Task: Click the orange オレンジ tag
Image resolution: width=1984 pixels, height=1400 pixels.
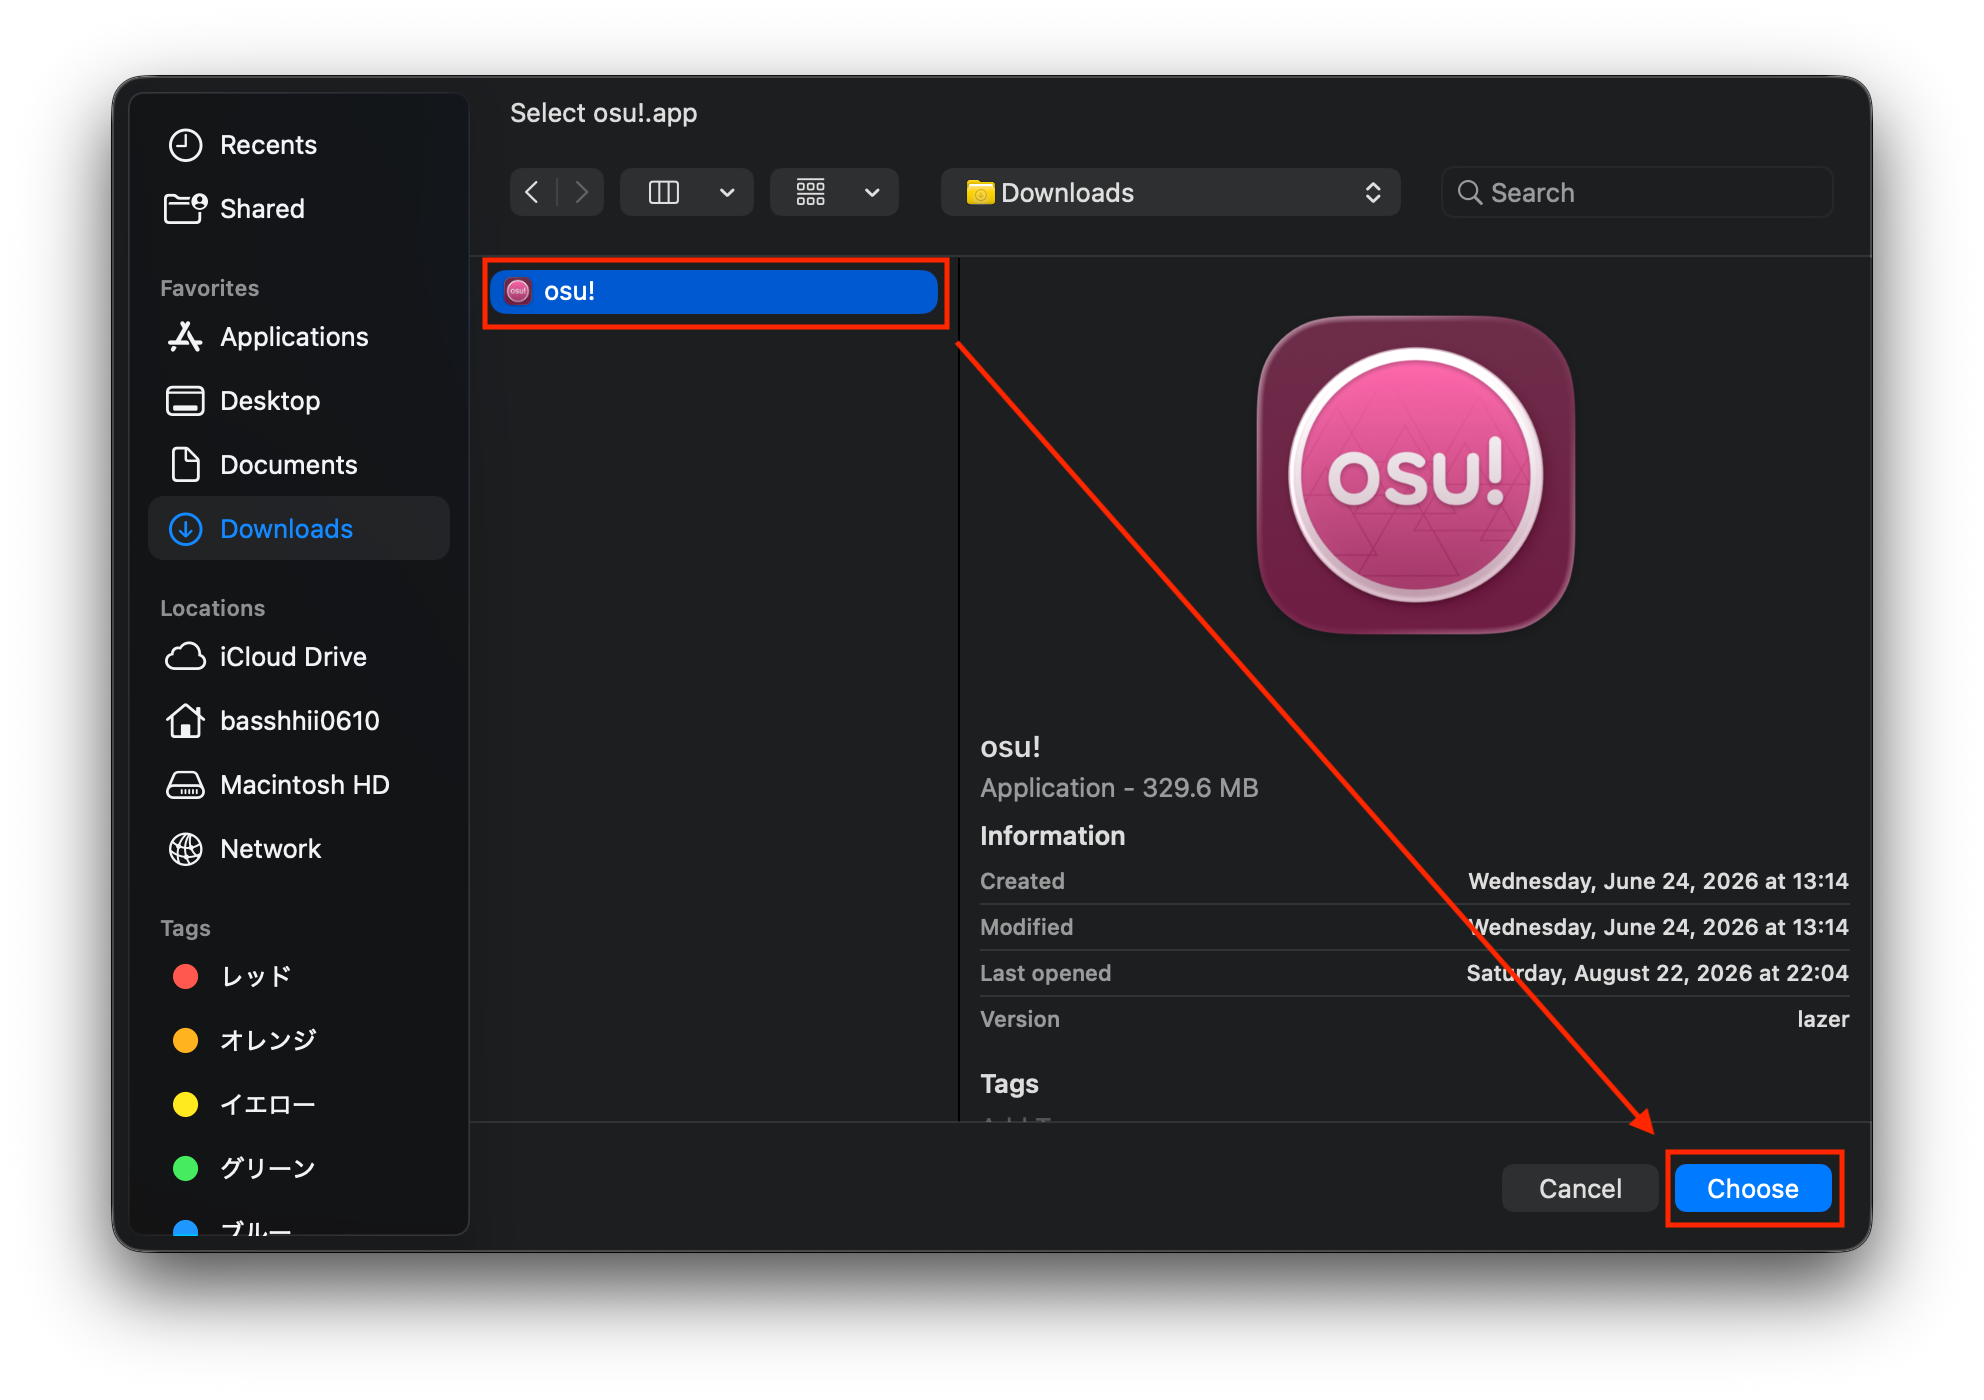Action: coord(298,1041)
